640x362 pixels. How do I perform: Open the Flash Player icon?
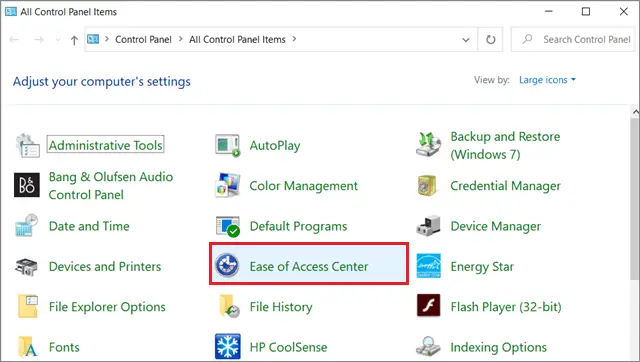pyautogui.click(x=429, y=306)
